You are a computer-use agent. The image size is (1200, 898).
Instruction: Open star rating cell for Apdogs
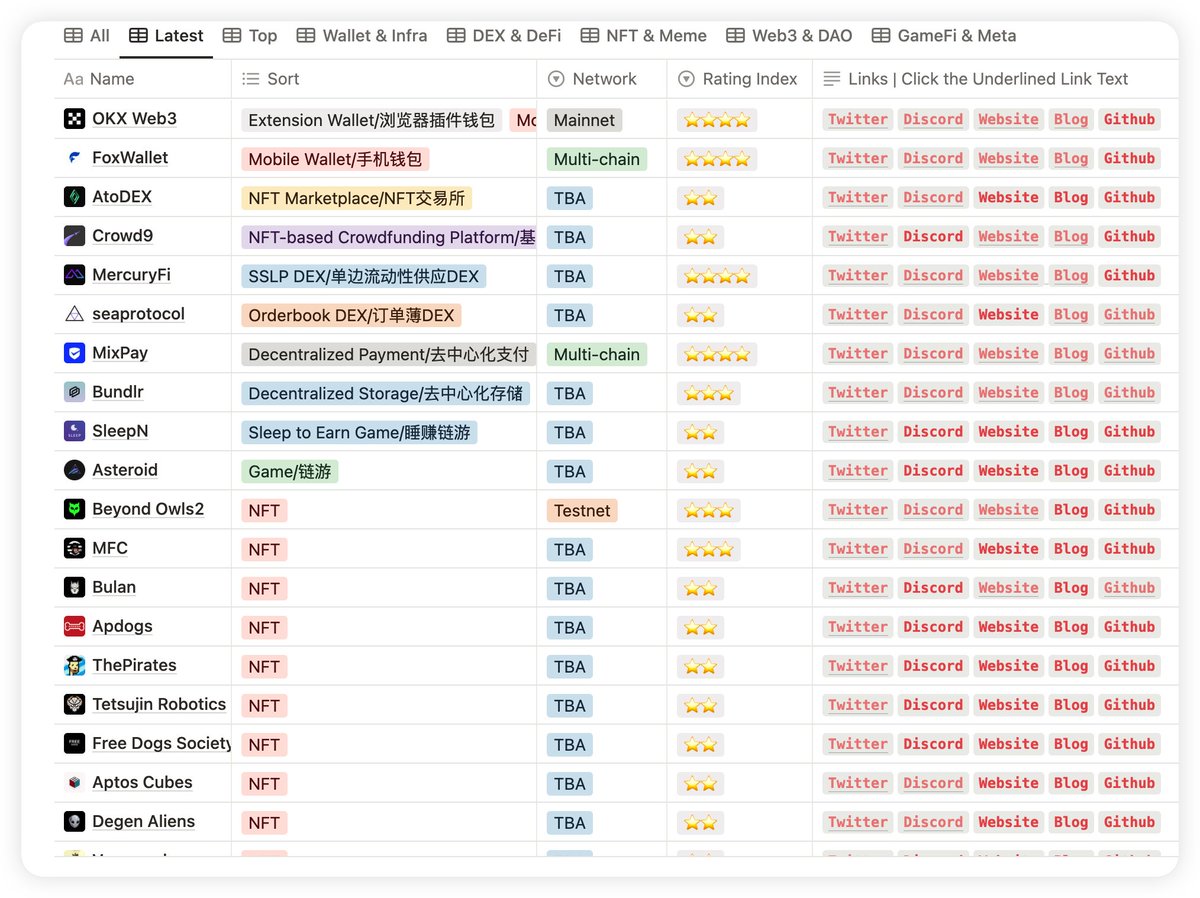click(701, 627)
